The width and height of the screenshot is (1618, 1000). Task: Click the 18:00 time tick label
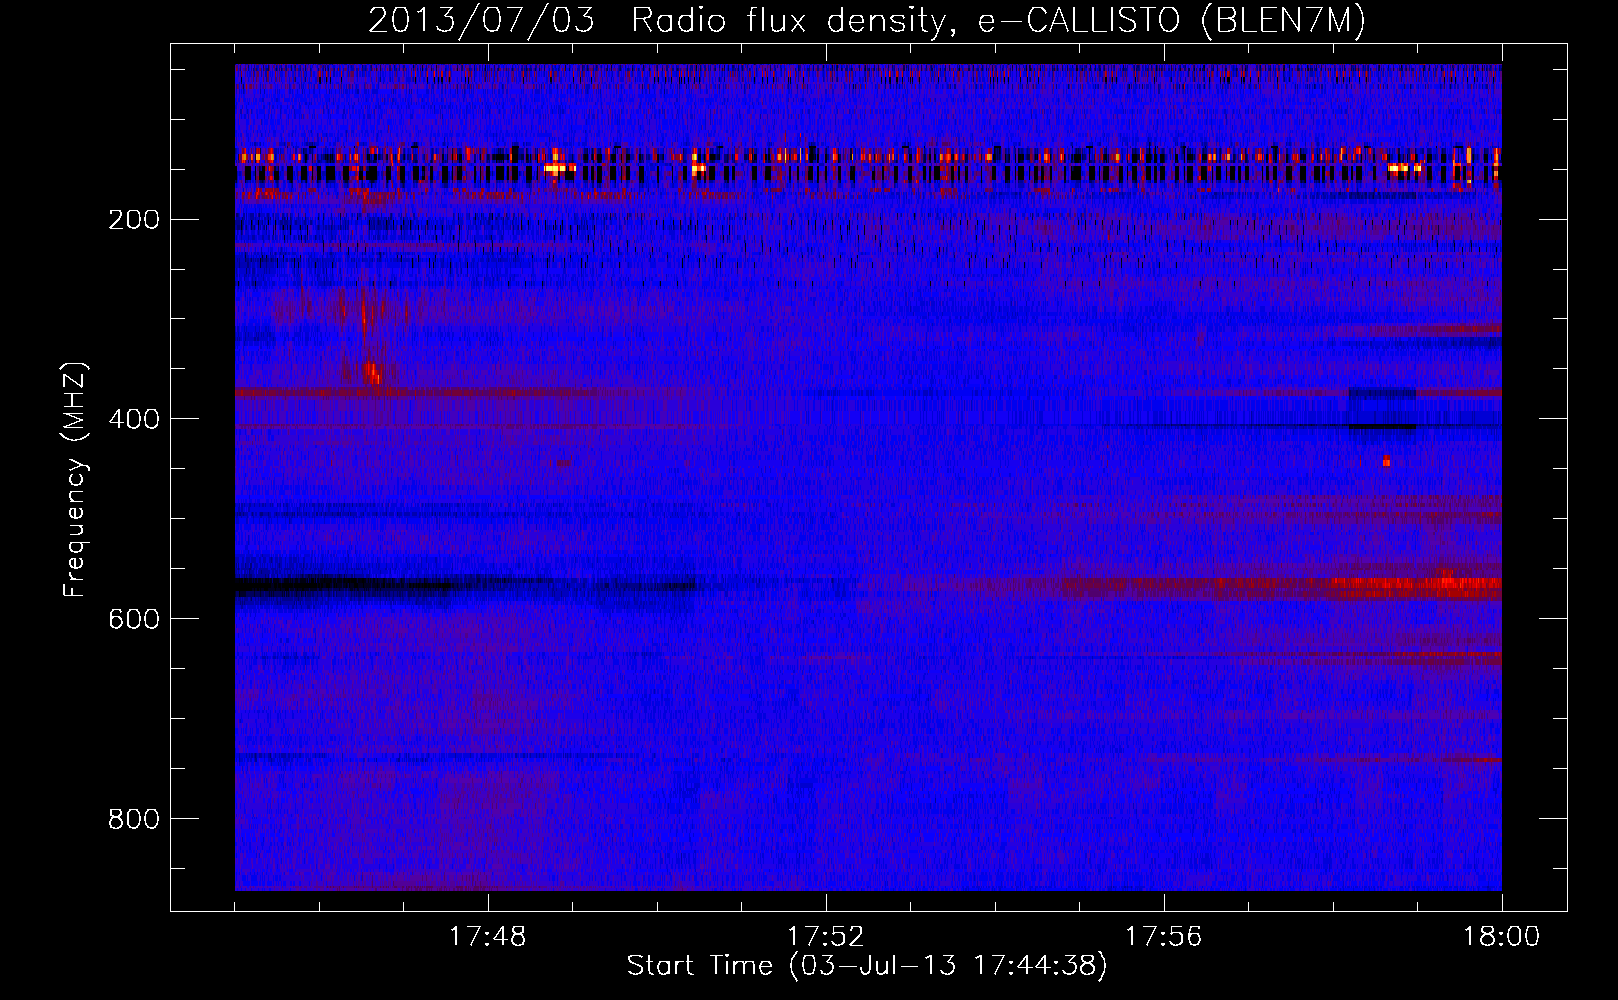pos(1501,937)
